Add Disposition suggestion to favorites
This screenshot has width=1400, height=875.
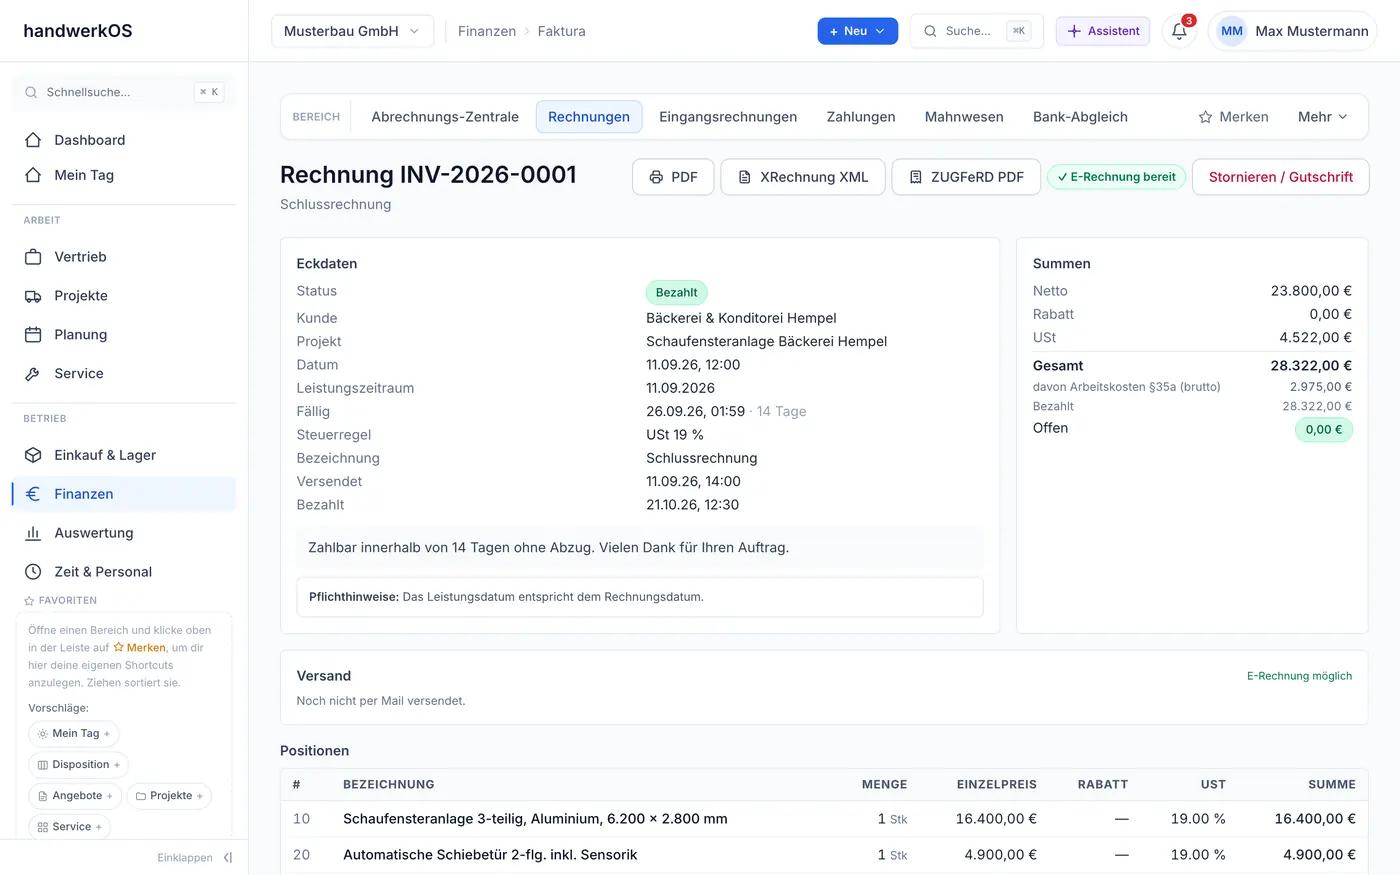[78, 765]
